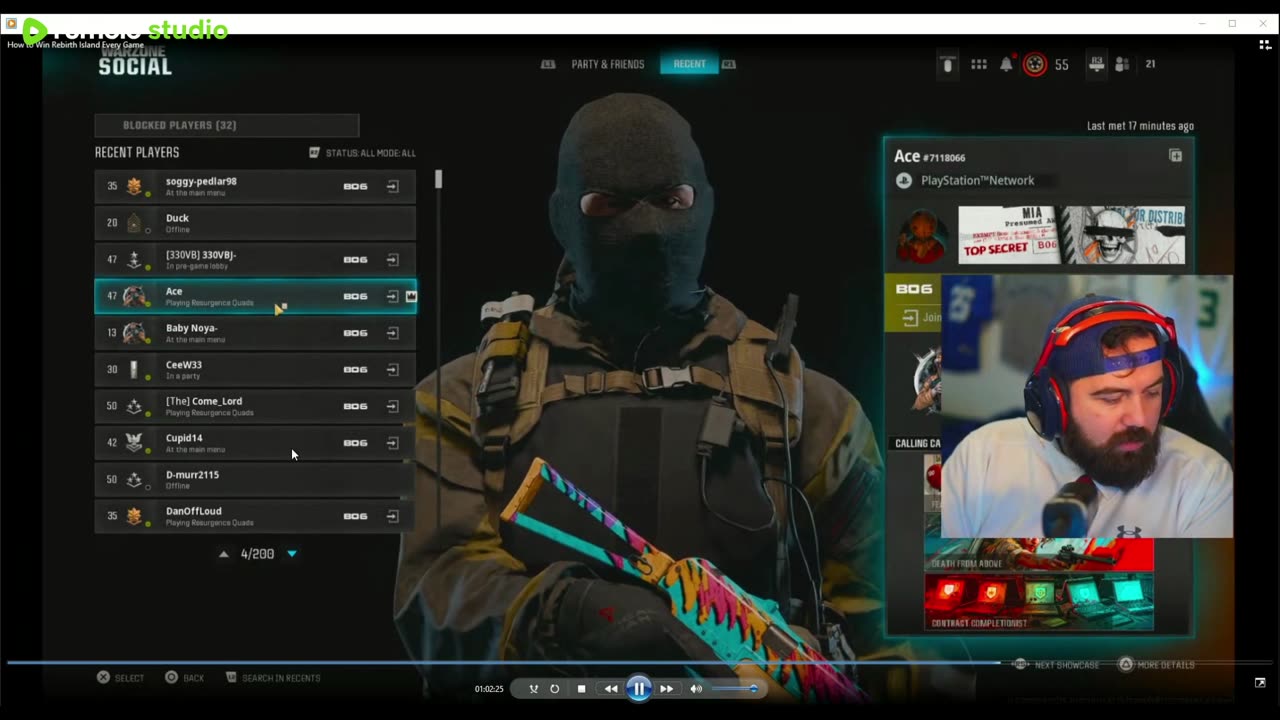
Task: Select the Duck player row
Action: click(255, 222)
